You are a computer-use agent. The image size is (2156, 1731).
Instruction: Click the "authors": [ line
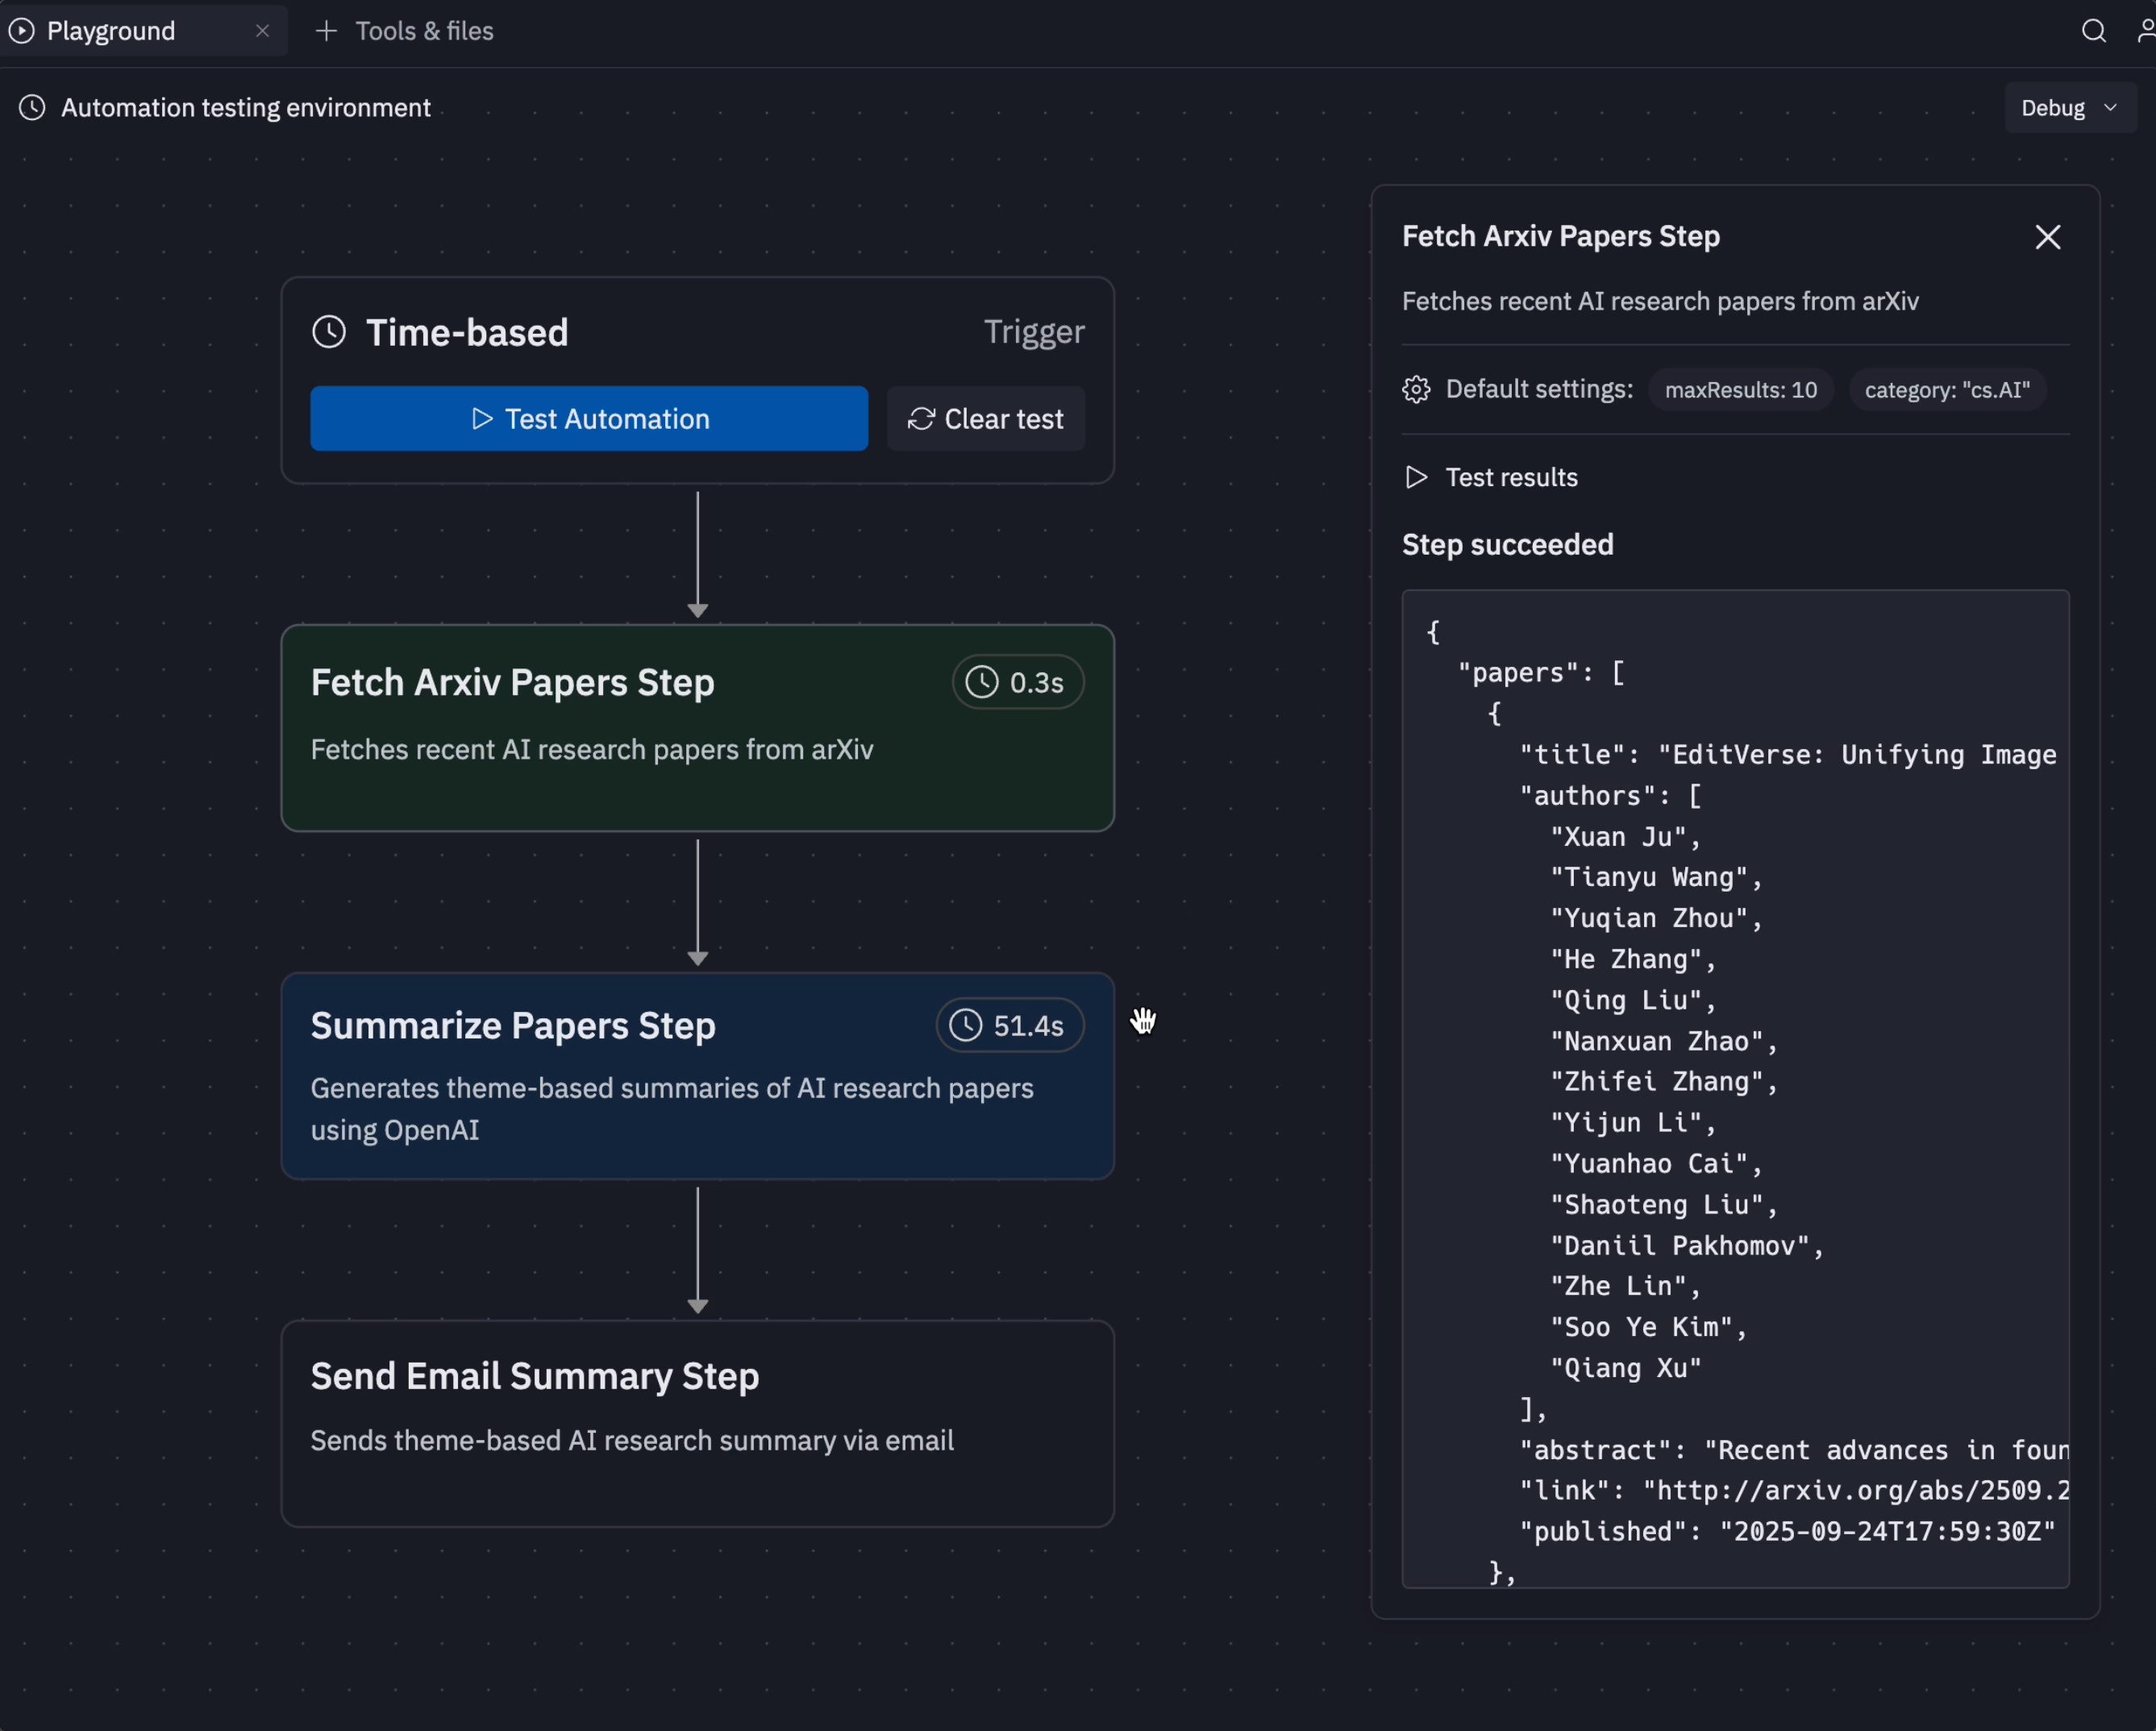point(1610,796)
